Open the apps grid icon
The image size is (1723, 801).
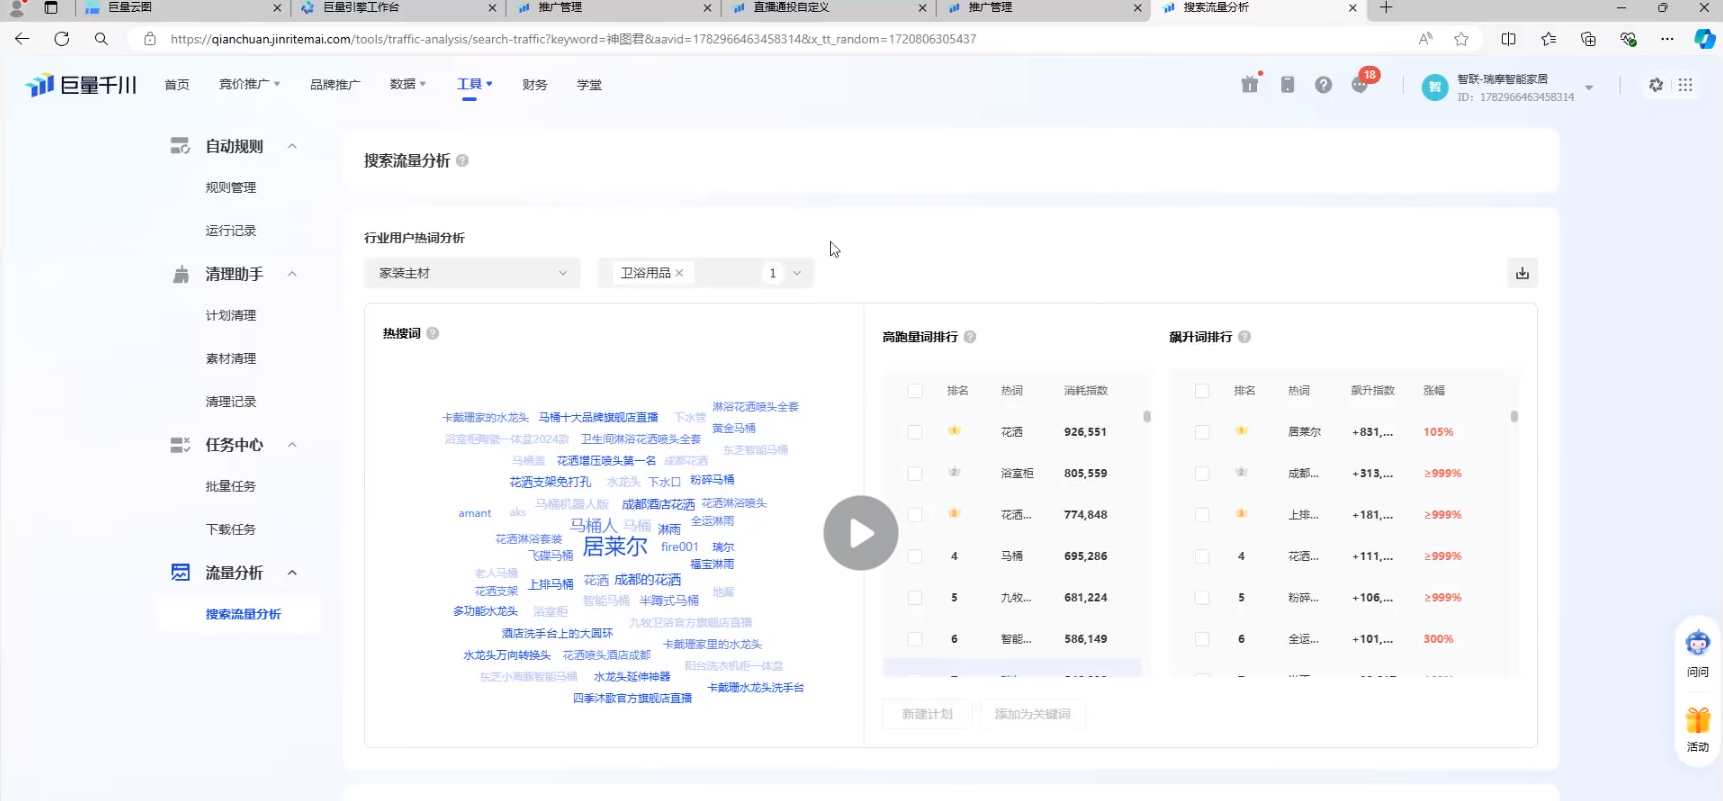tap(1685, 85)
